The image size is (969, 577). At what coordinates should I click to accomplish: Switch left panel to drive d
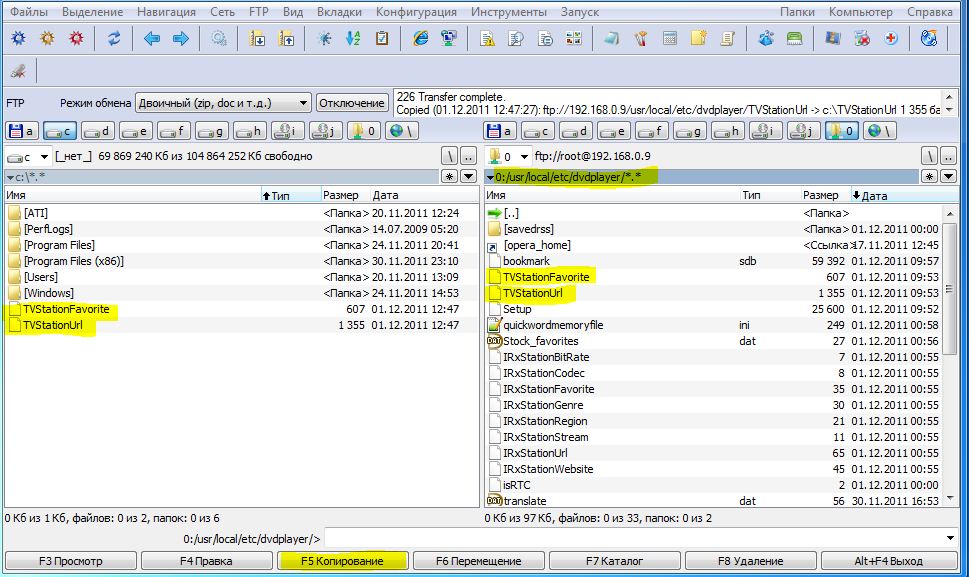point(98,131)
